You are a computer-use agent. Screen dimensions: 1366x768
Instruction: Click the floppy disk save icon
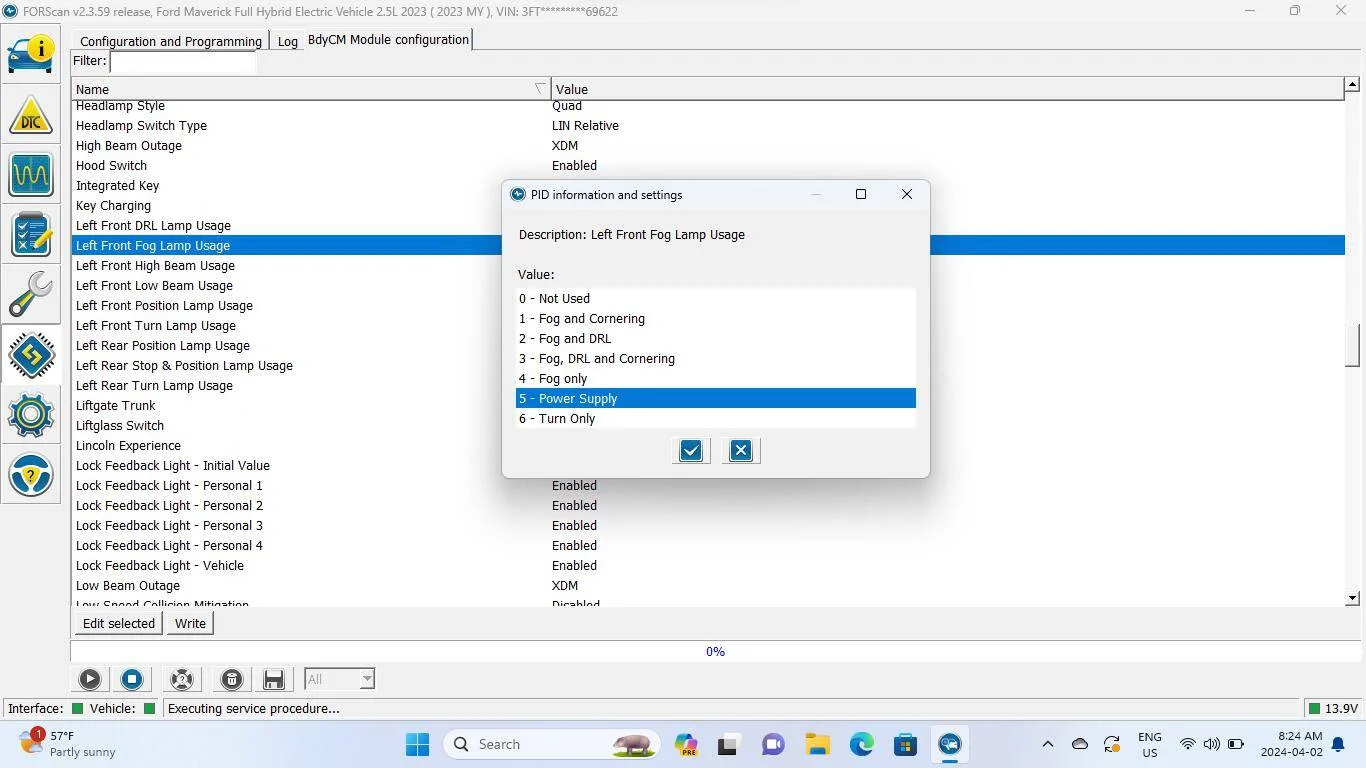[273, 679]
